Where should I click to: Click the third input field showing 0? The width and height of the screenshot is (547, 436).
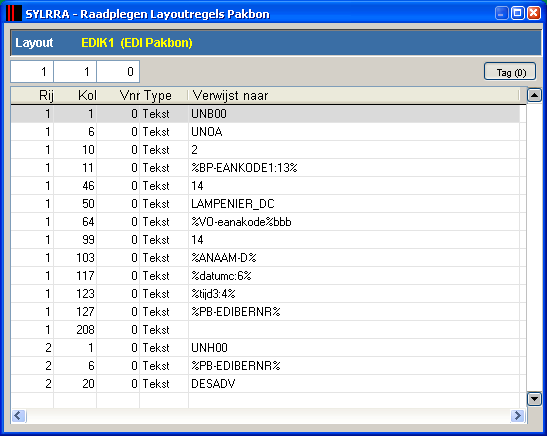click(x=118, y=72)
